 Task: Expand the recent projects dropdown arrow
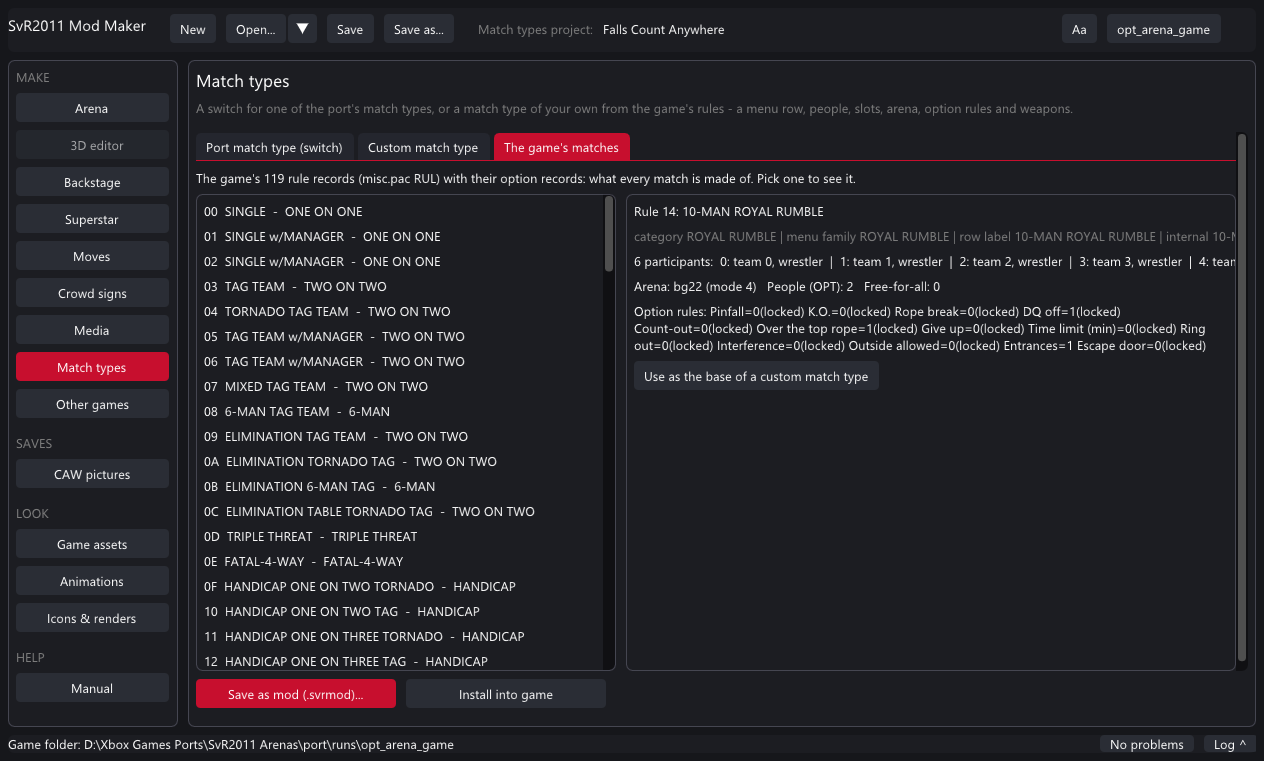click(303, 29)
